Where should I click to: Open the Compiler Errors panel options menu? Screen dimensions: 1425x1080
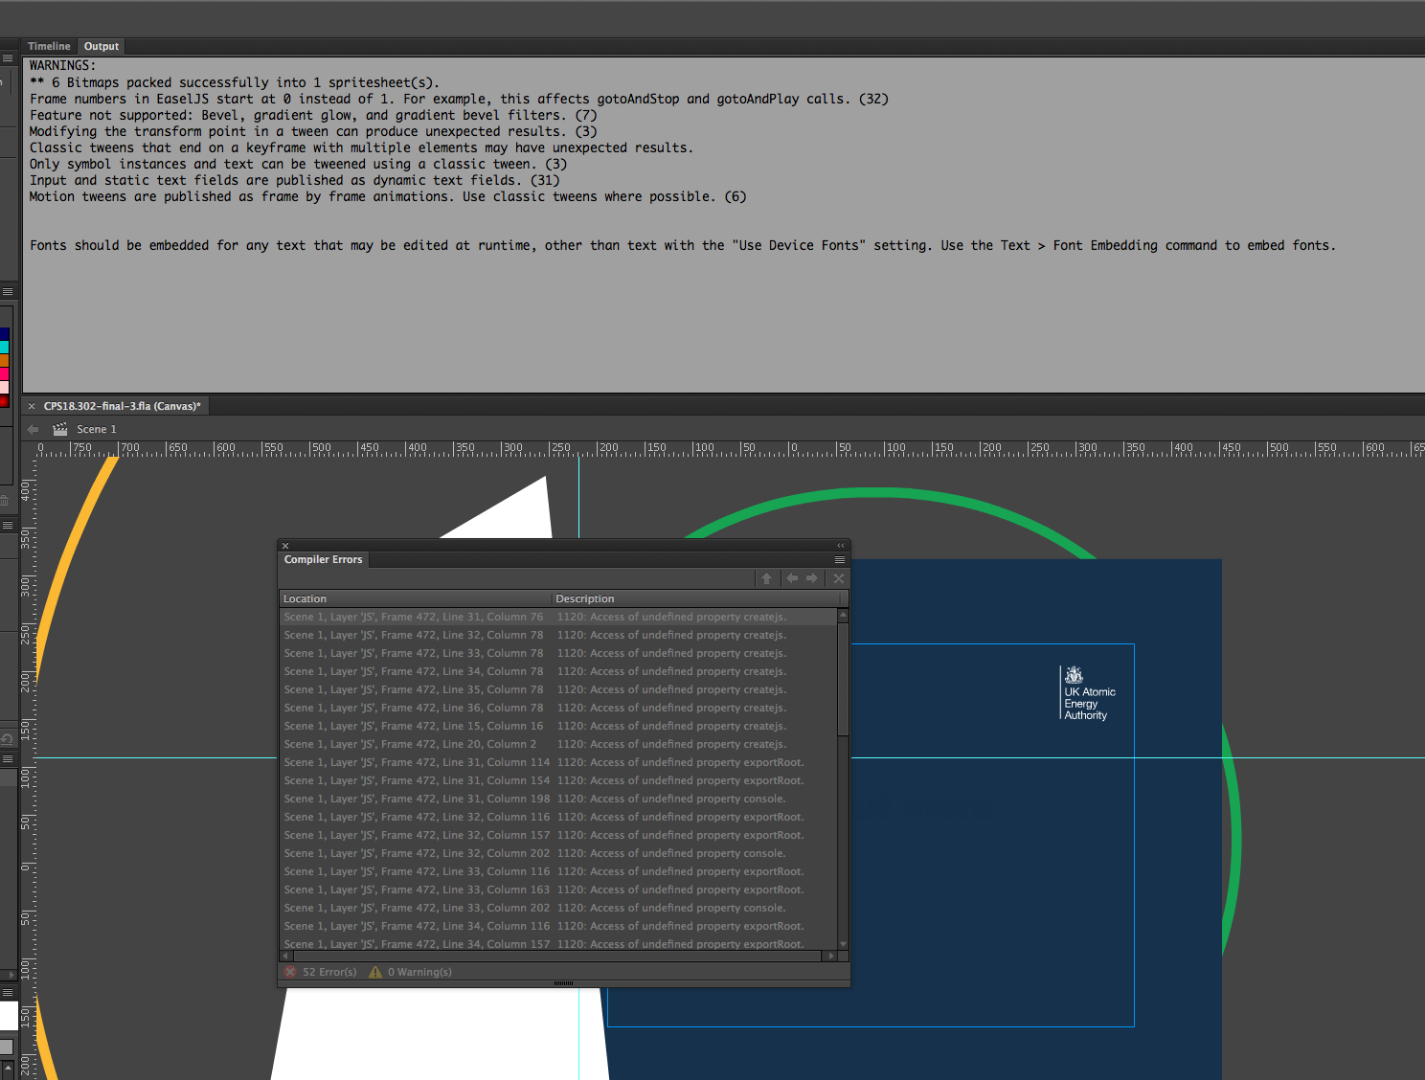840,560
